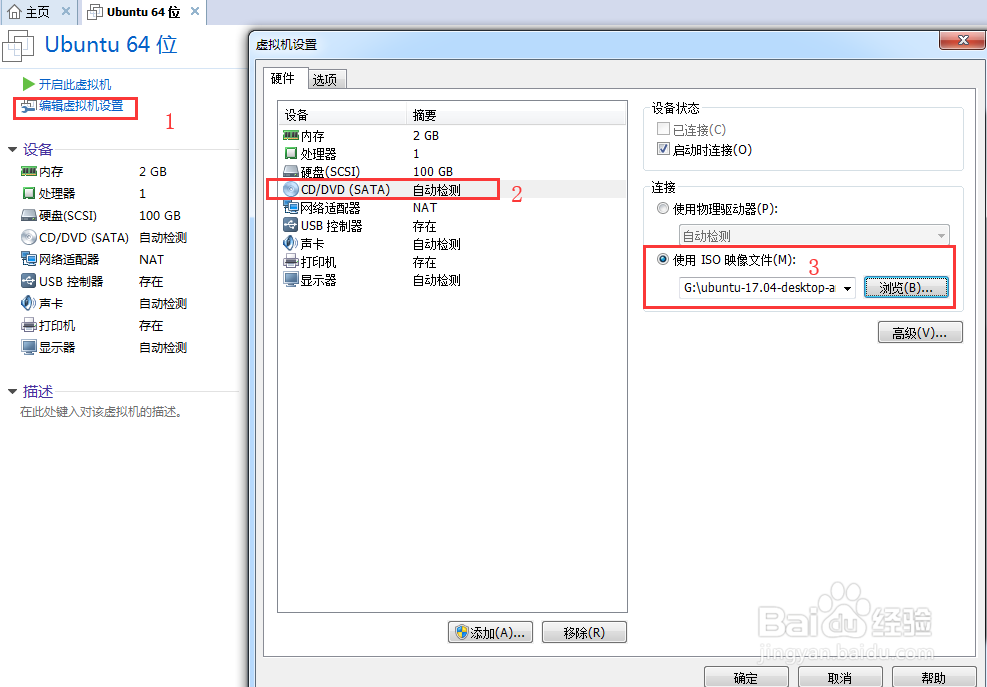Collapse the 描述 section triangle

(x=12, y=392)
